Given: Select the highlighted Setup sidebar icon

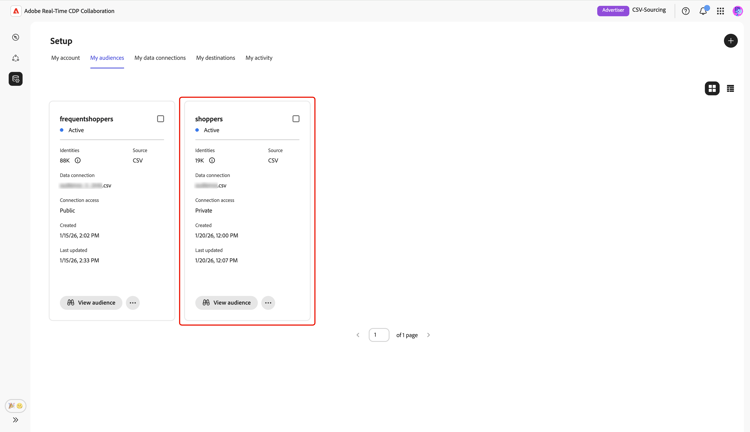Looking at the screenshot, I should (x=16, y=79).
